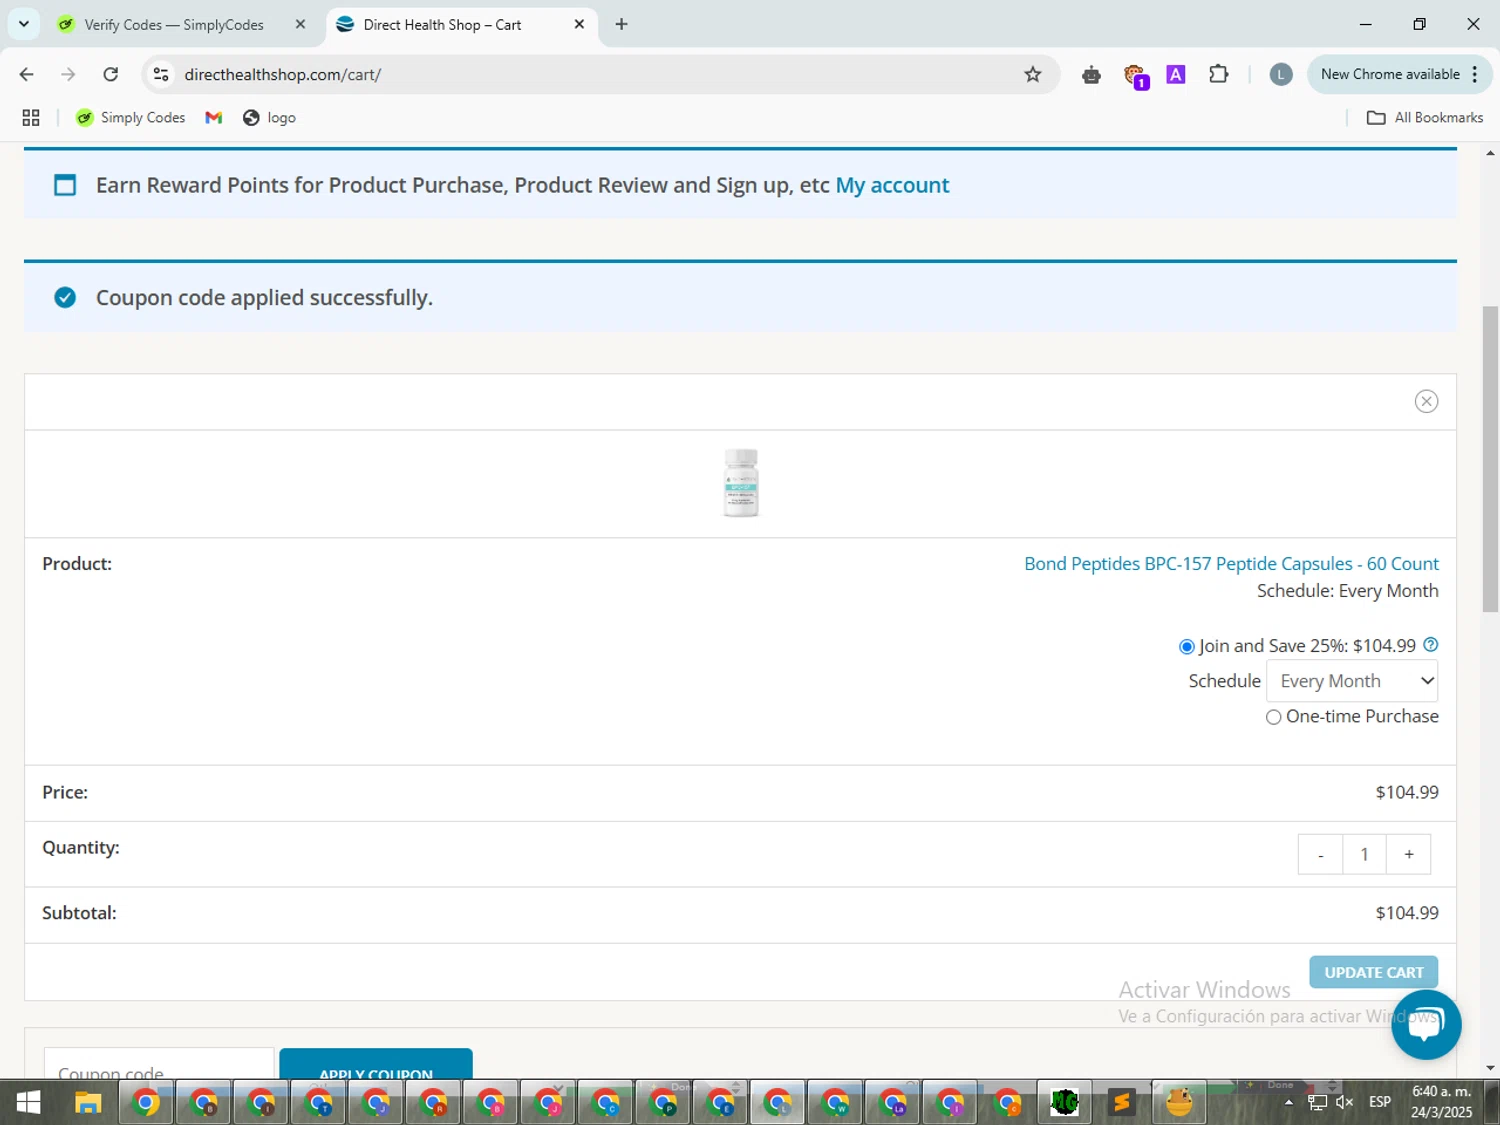Select Join and Save 25% option
This screenshot has width=1500, height=1125.
click(x=1187, y=647)
